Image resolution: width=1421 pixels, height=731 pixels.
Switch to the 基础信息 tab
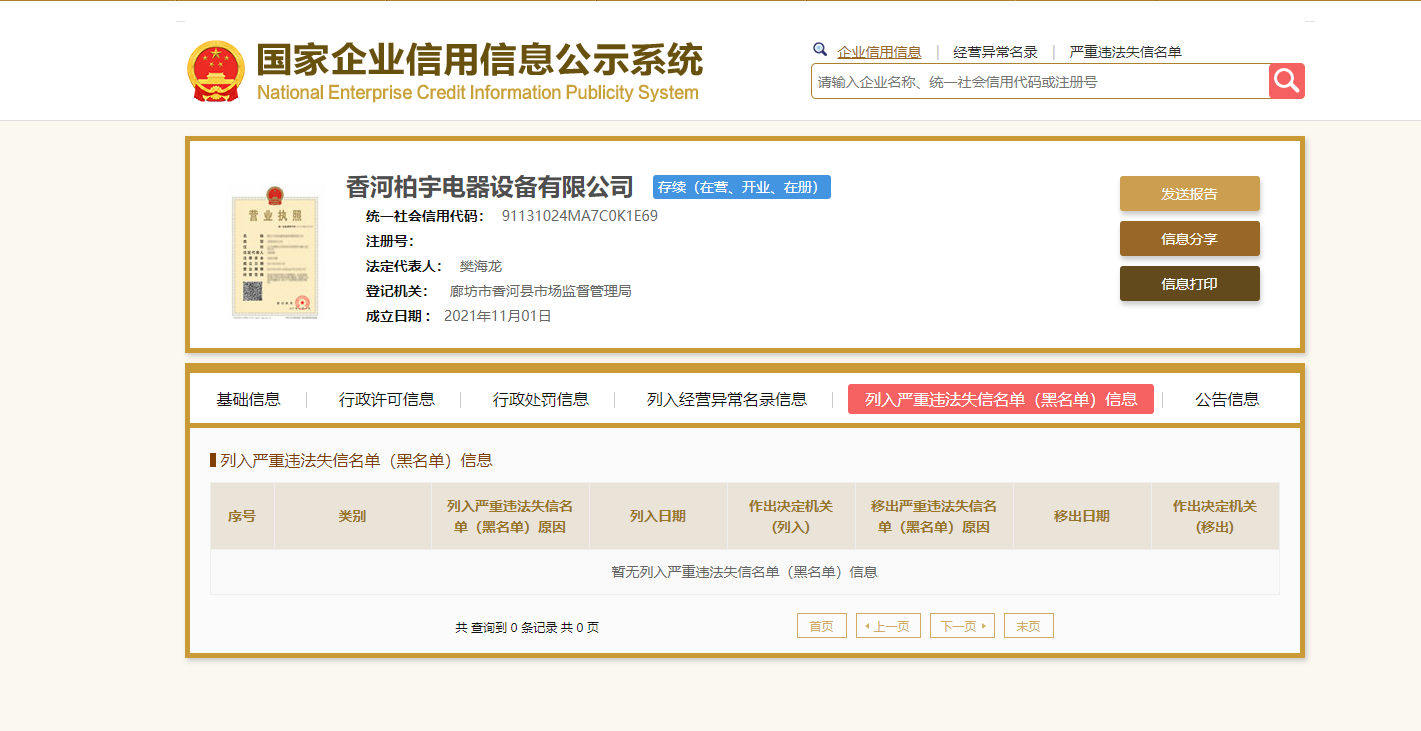click(248, 400)
